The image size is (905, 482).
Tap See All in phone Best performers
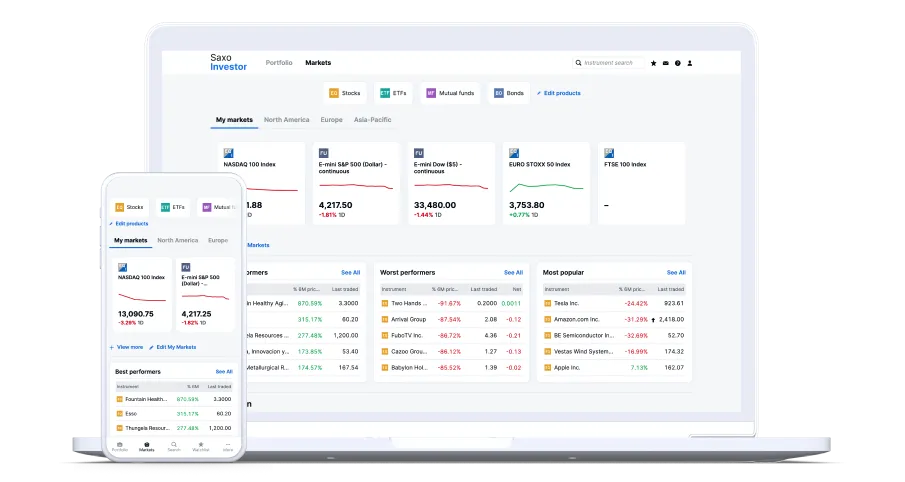(224, 372)
